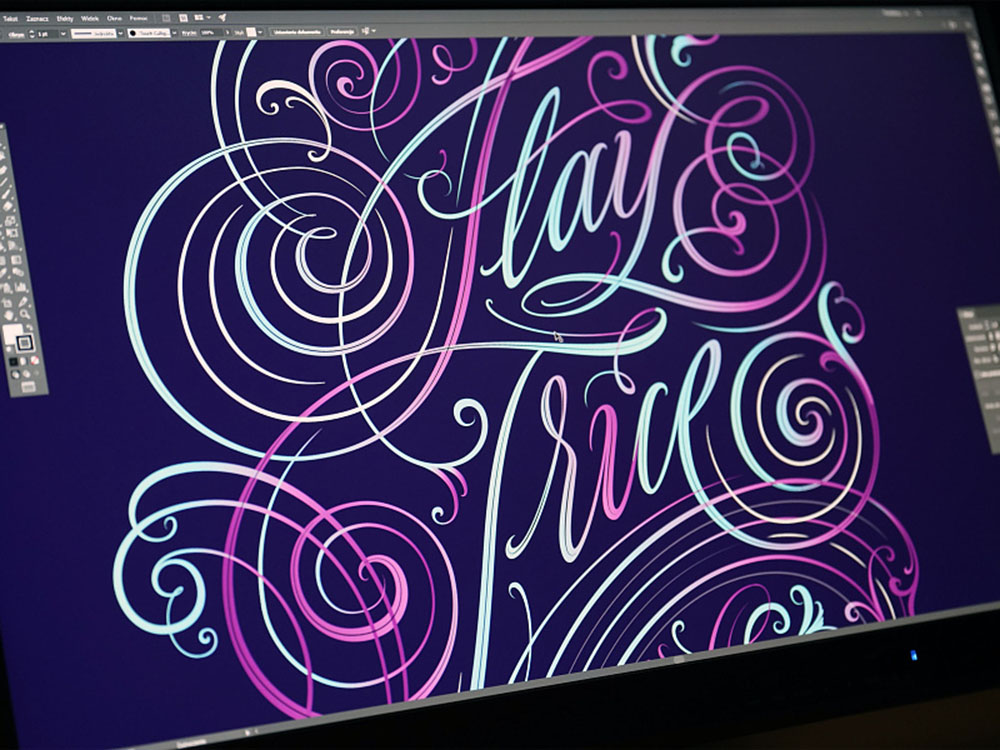Open the Pomoc menu
The image size is (1000, 750).
pos(138,18)
